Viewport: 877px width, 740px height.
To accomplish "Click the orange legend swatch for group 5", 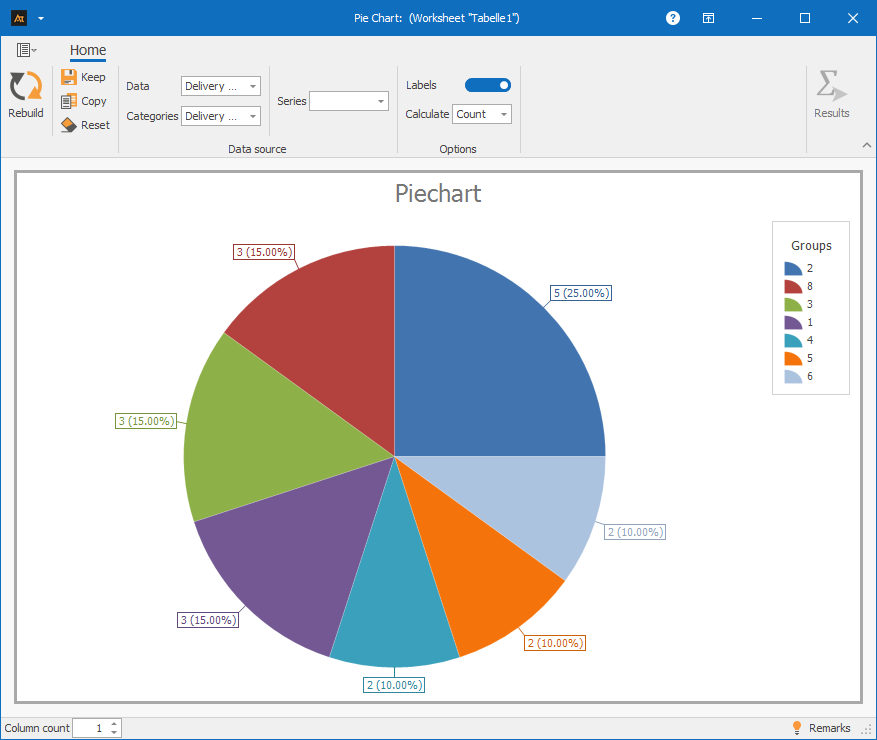I will [793, 358].
